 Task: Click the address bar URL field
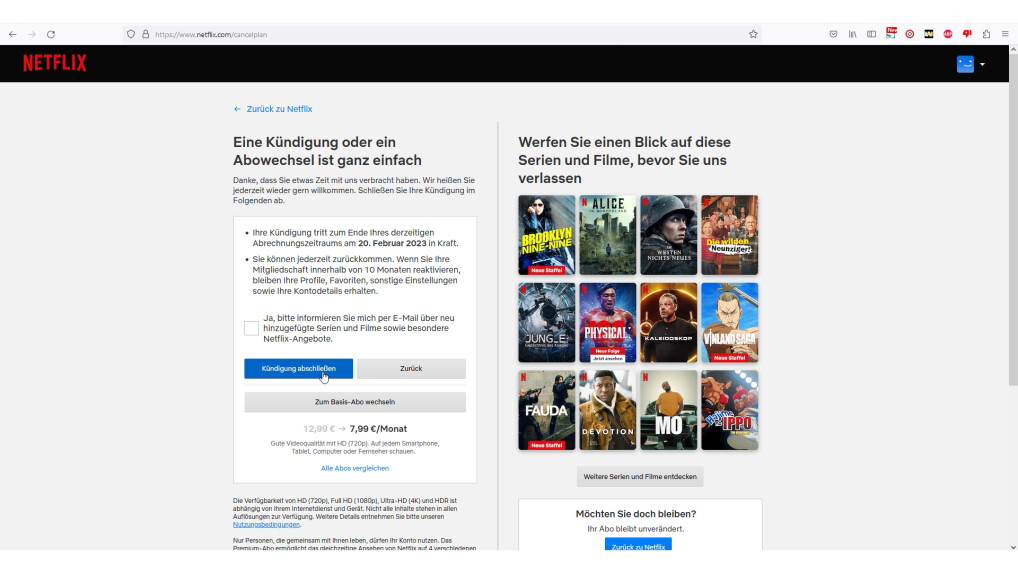pos(450,34)
